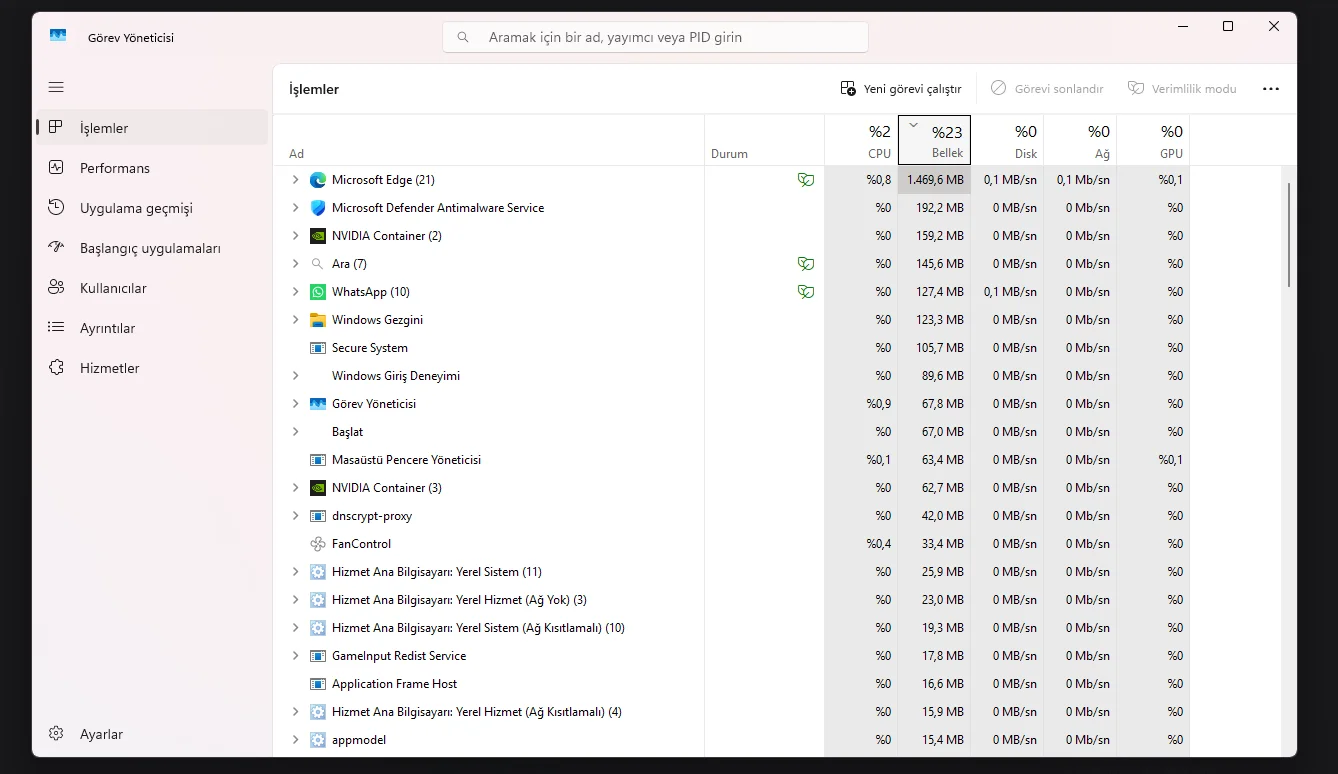Click the Application Frame Host icon

pos(318,684)
